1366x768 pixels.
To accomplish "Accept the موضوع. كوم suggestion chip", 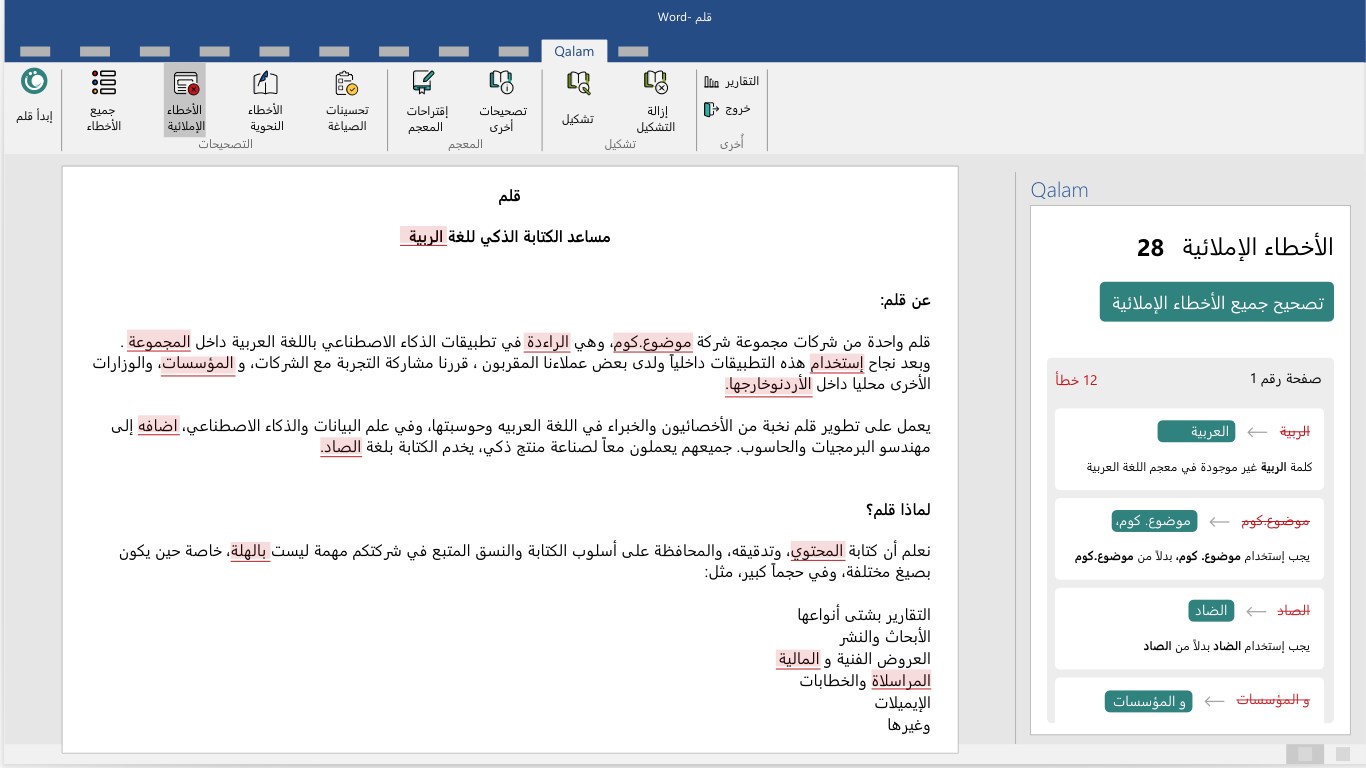I will point(1154,521).
